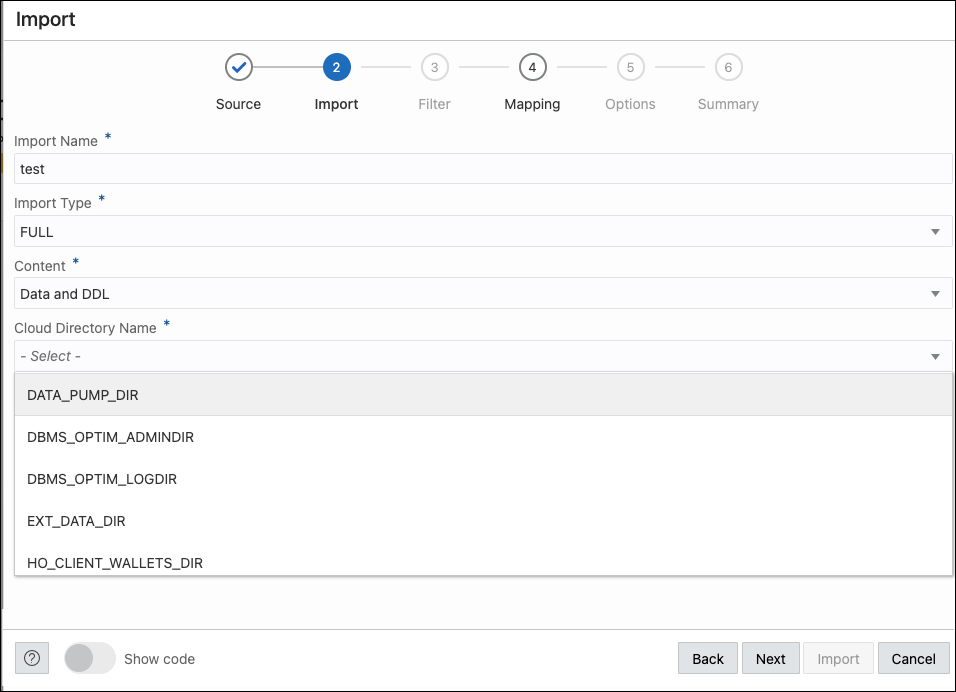Image resolution: width=956 pixels, height=692 pixels.
Task: Click the Summary step label
Action: 729,104
